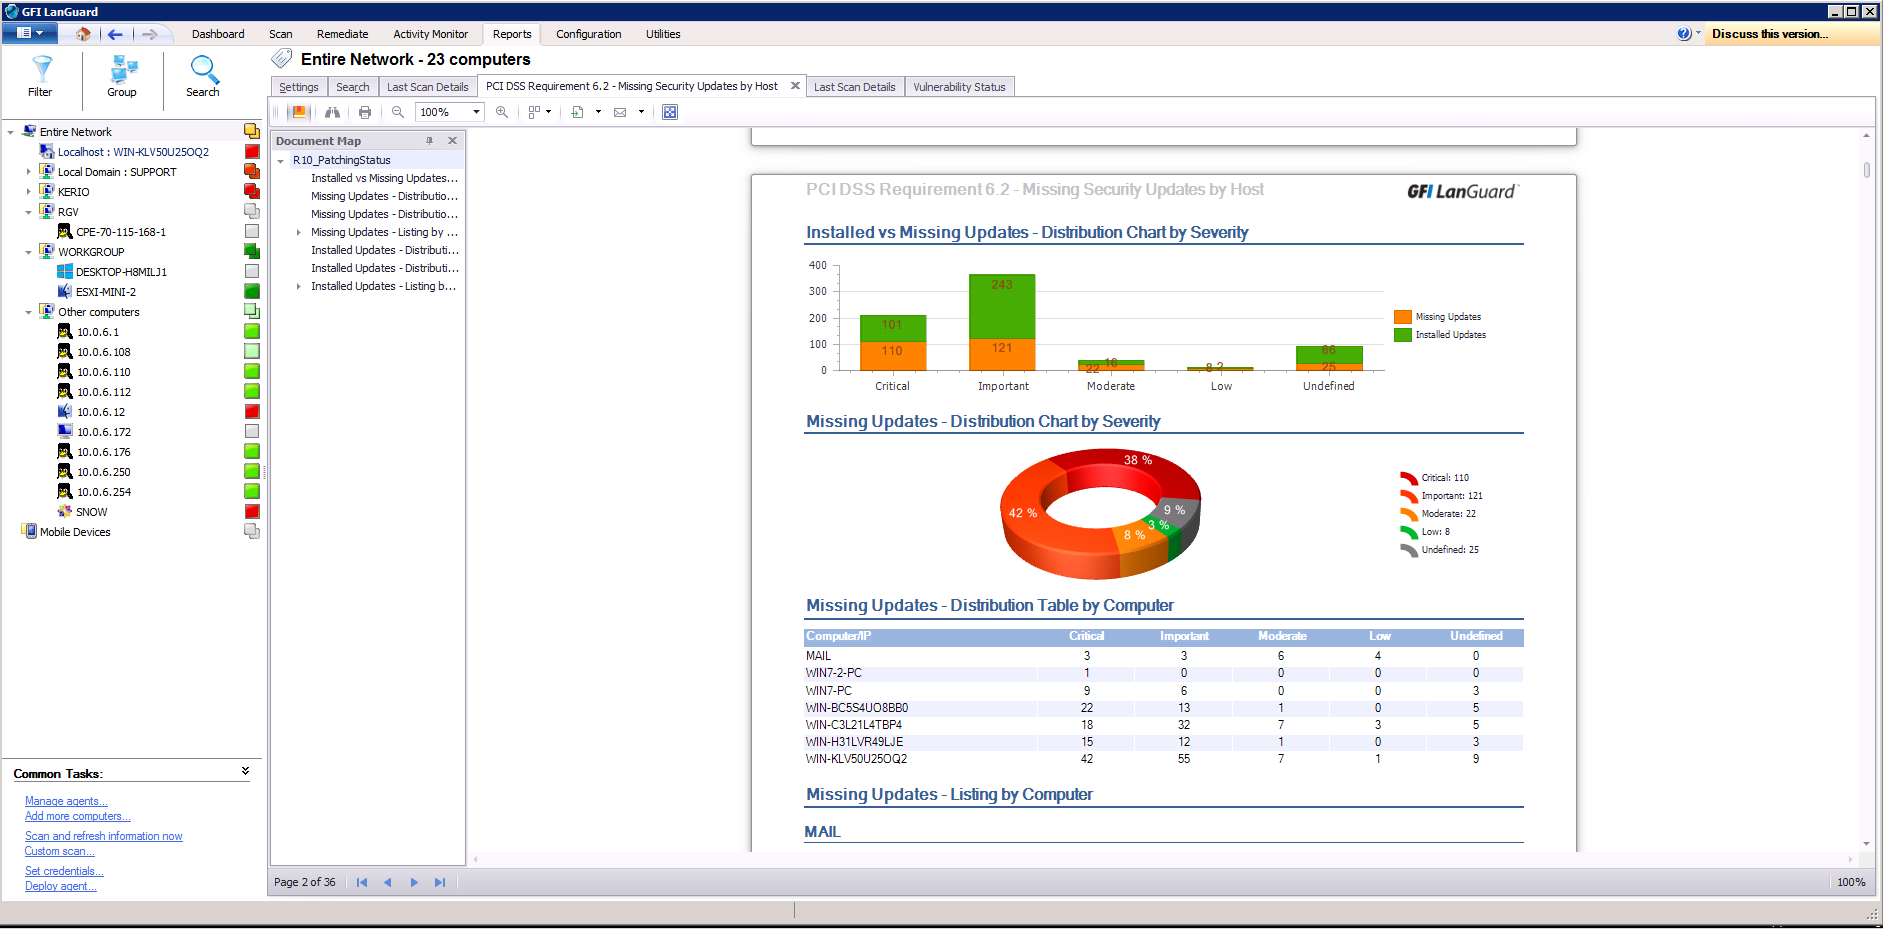Open the Filter tool
The height and width of the screenshot is (929, 1884).
coord(40,77)
